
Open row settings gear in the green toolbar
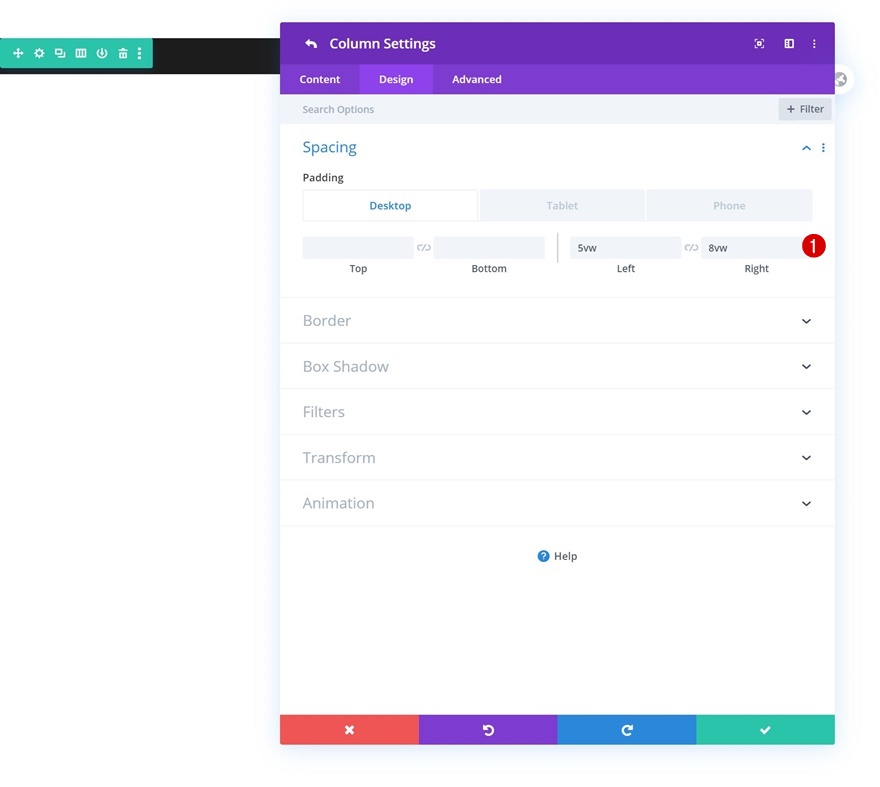39,53
